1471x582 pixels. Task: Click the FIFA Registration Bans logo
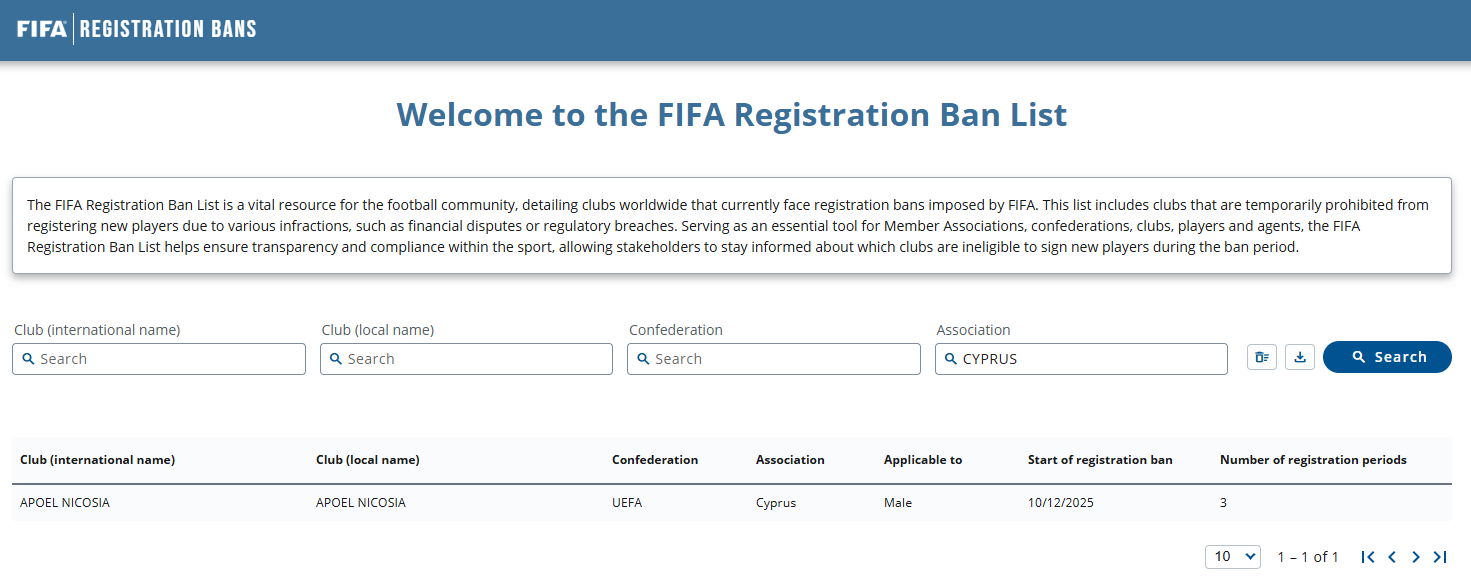pyautogui.click(x=137, y=29)
